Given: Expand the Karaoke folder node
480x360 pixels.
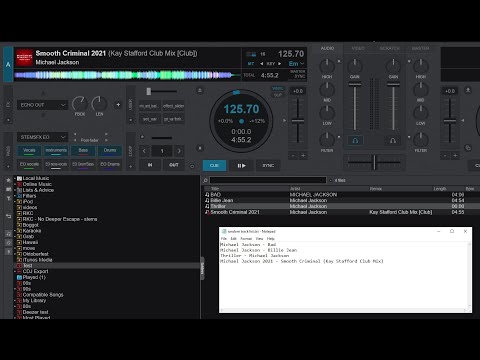Looking at the screenshot, I should (15, 231).
